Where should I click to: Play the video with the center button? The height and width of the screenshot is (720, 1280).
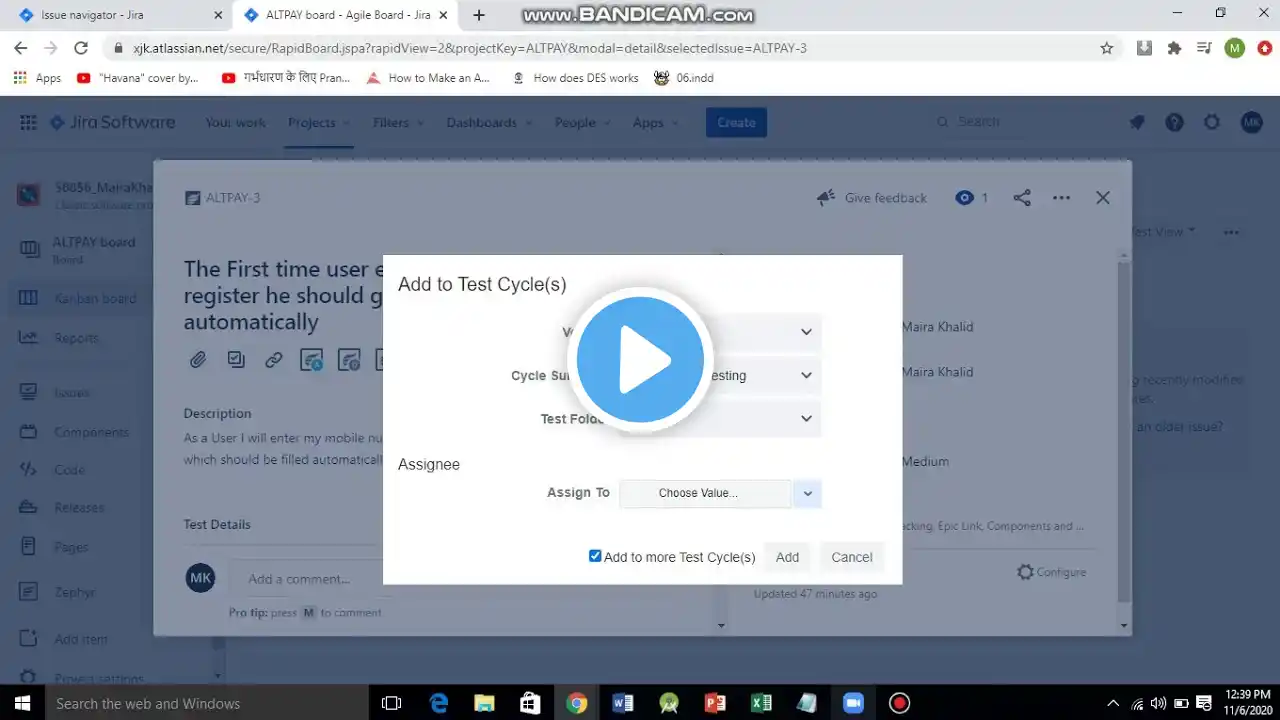(x=640, y=360)
